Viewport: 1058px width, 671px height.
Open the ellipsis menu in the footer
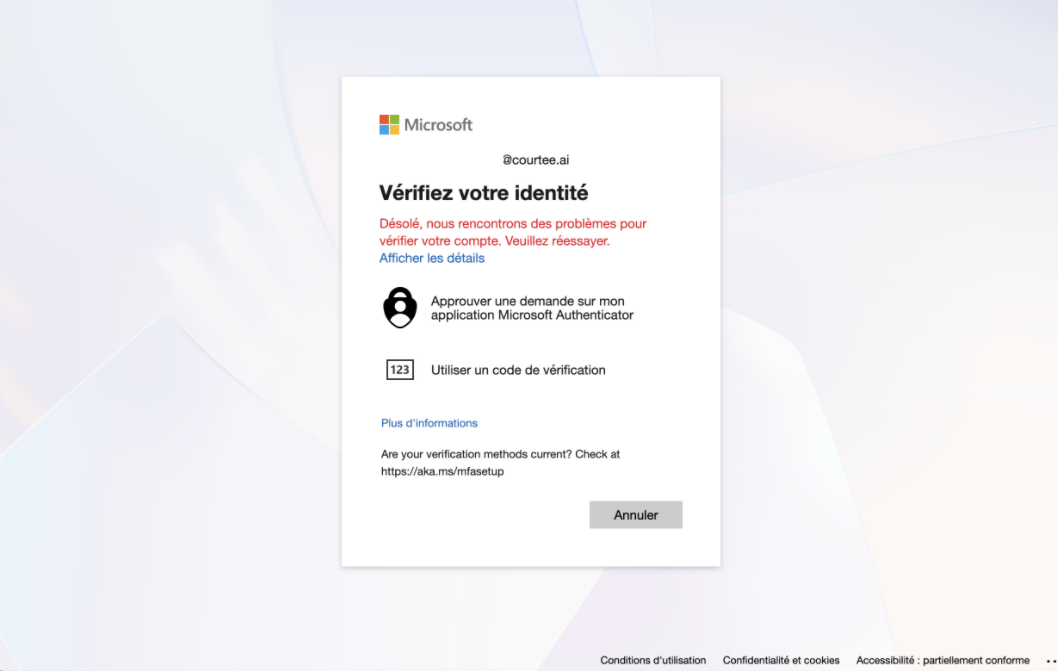(1051, 661)
